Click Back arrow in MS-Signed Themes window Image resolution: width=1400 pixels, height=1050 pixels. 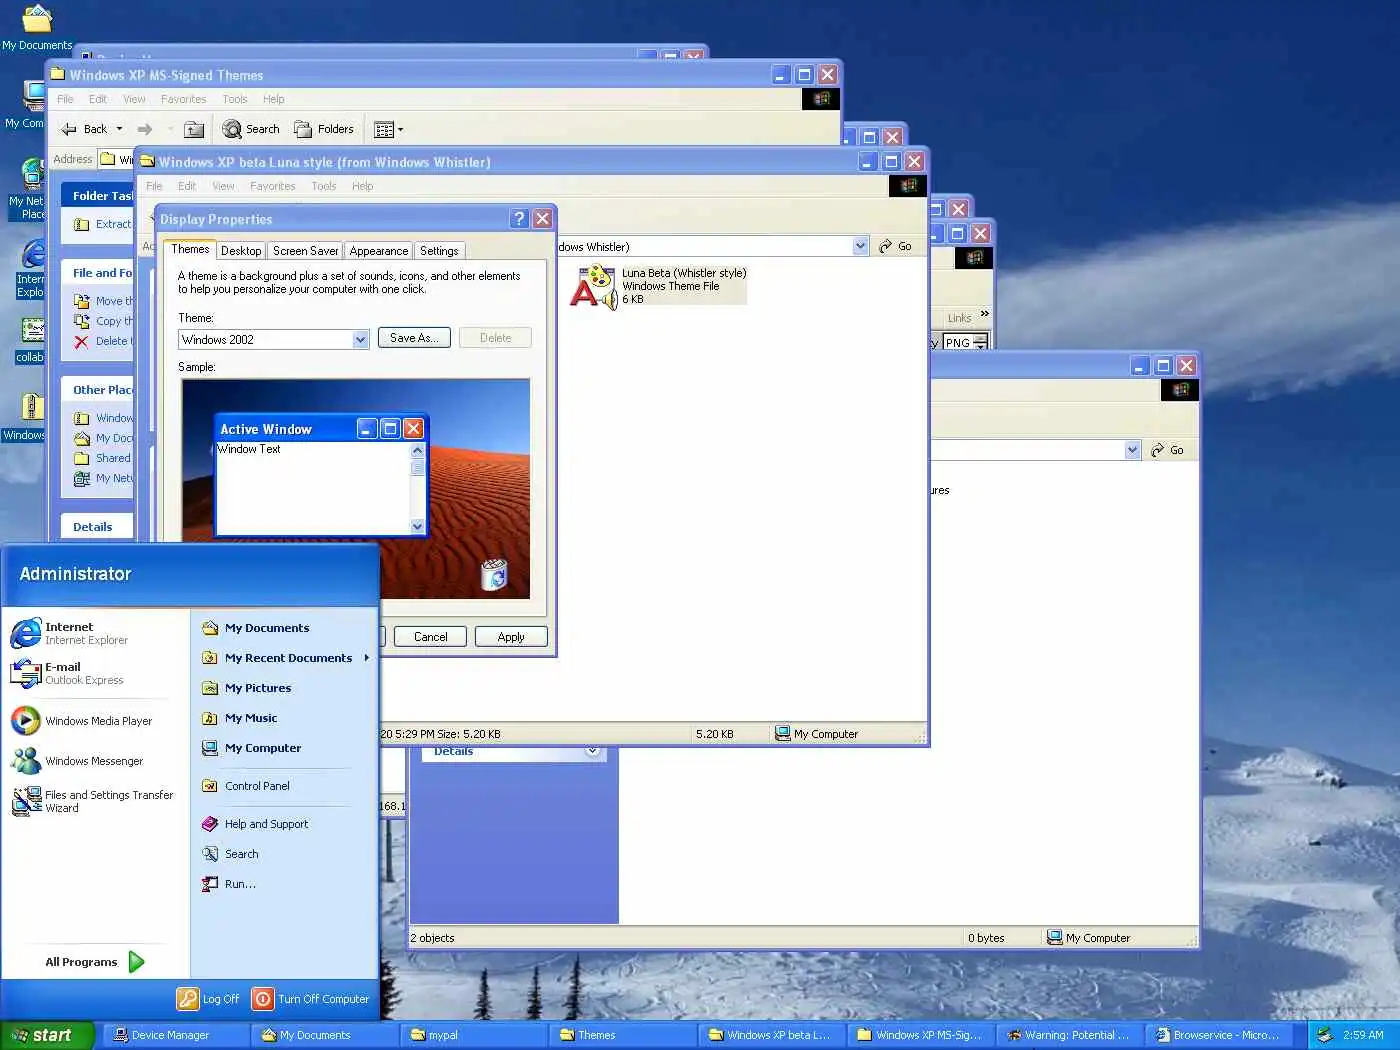point(69,129)
